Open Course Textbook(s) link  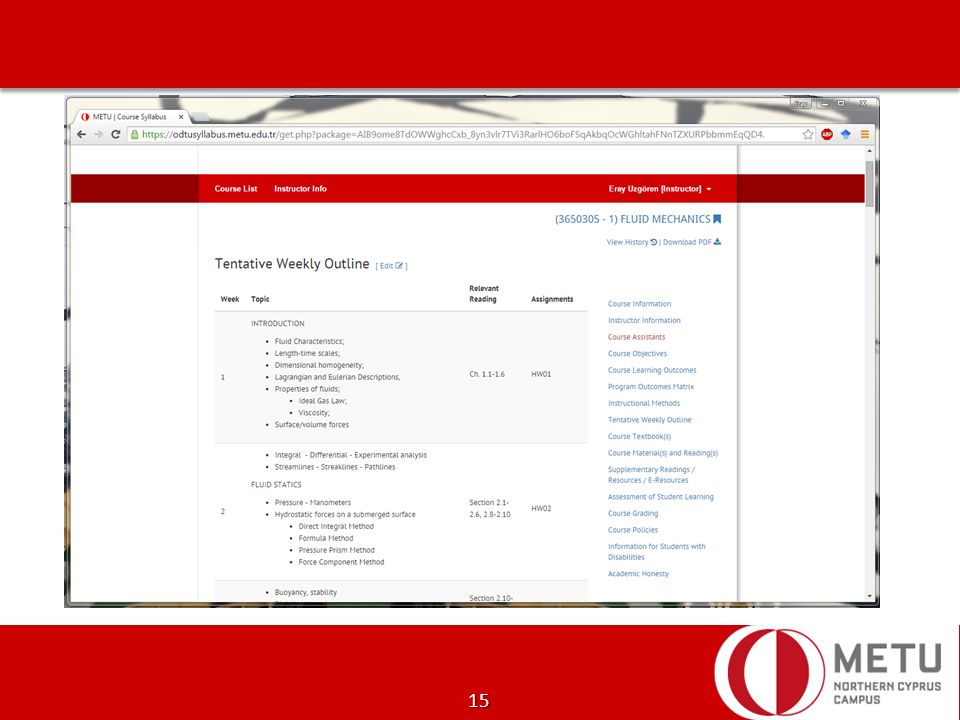(639, 436)
